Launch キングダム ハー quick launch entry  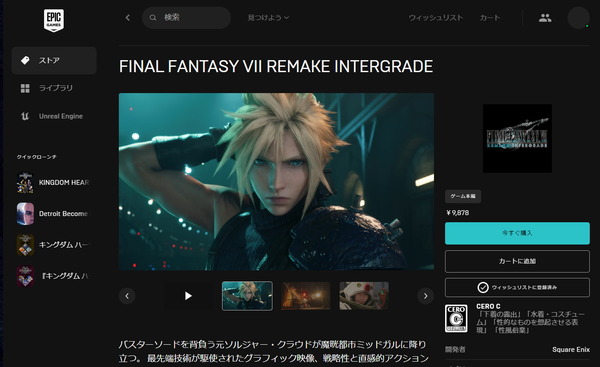point(53,245)
